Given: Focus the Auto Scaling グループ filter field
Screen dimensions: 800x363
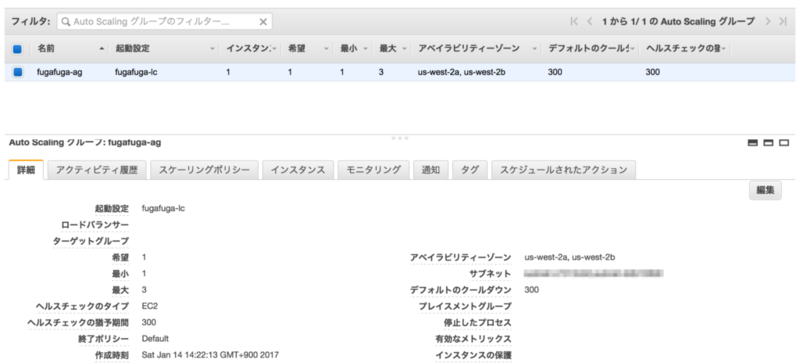Looking at the screenshot, I should pyautogui.click(x=164, y=22).
